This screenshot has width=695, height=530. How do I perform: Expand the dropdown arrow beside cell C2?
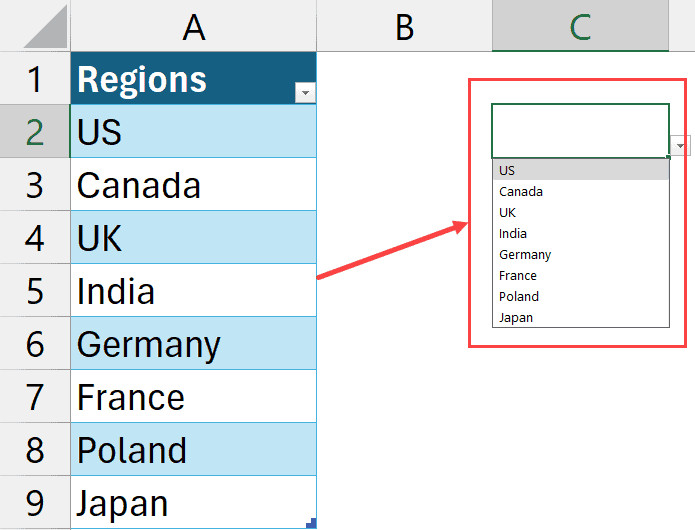tap(681, 146)
